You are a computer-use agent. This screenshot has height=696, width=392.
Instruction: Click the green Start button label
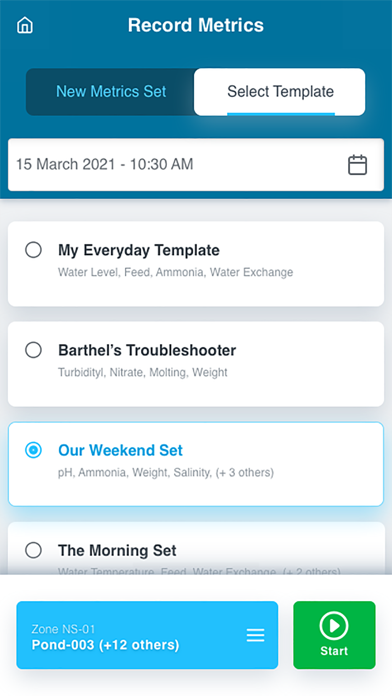pos(334,651)
